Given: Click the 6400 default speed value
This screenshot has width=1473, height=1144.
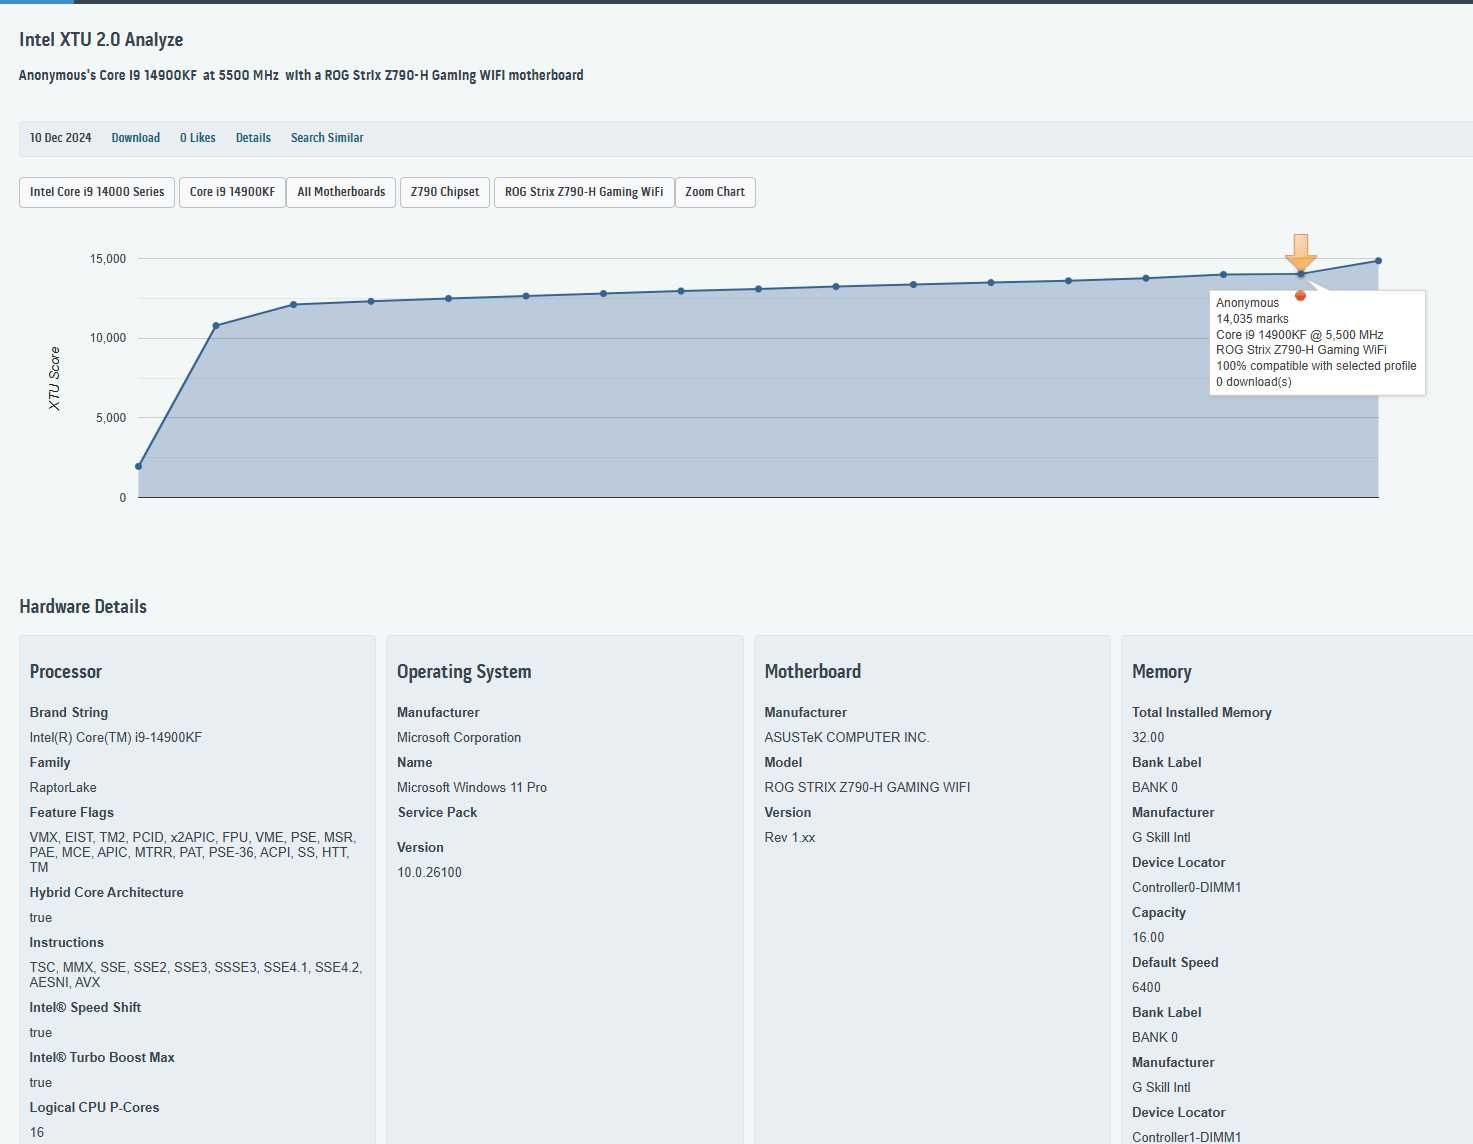Looking at the screenshot, I should tap(1146, 987).
